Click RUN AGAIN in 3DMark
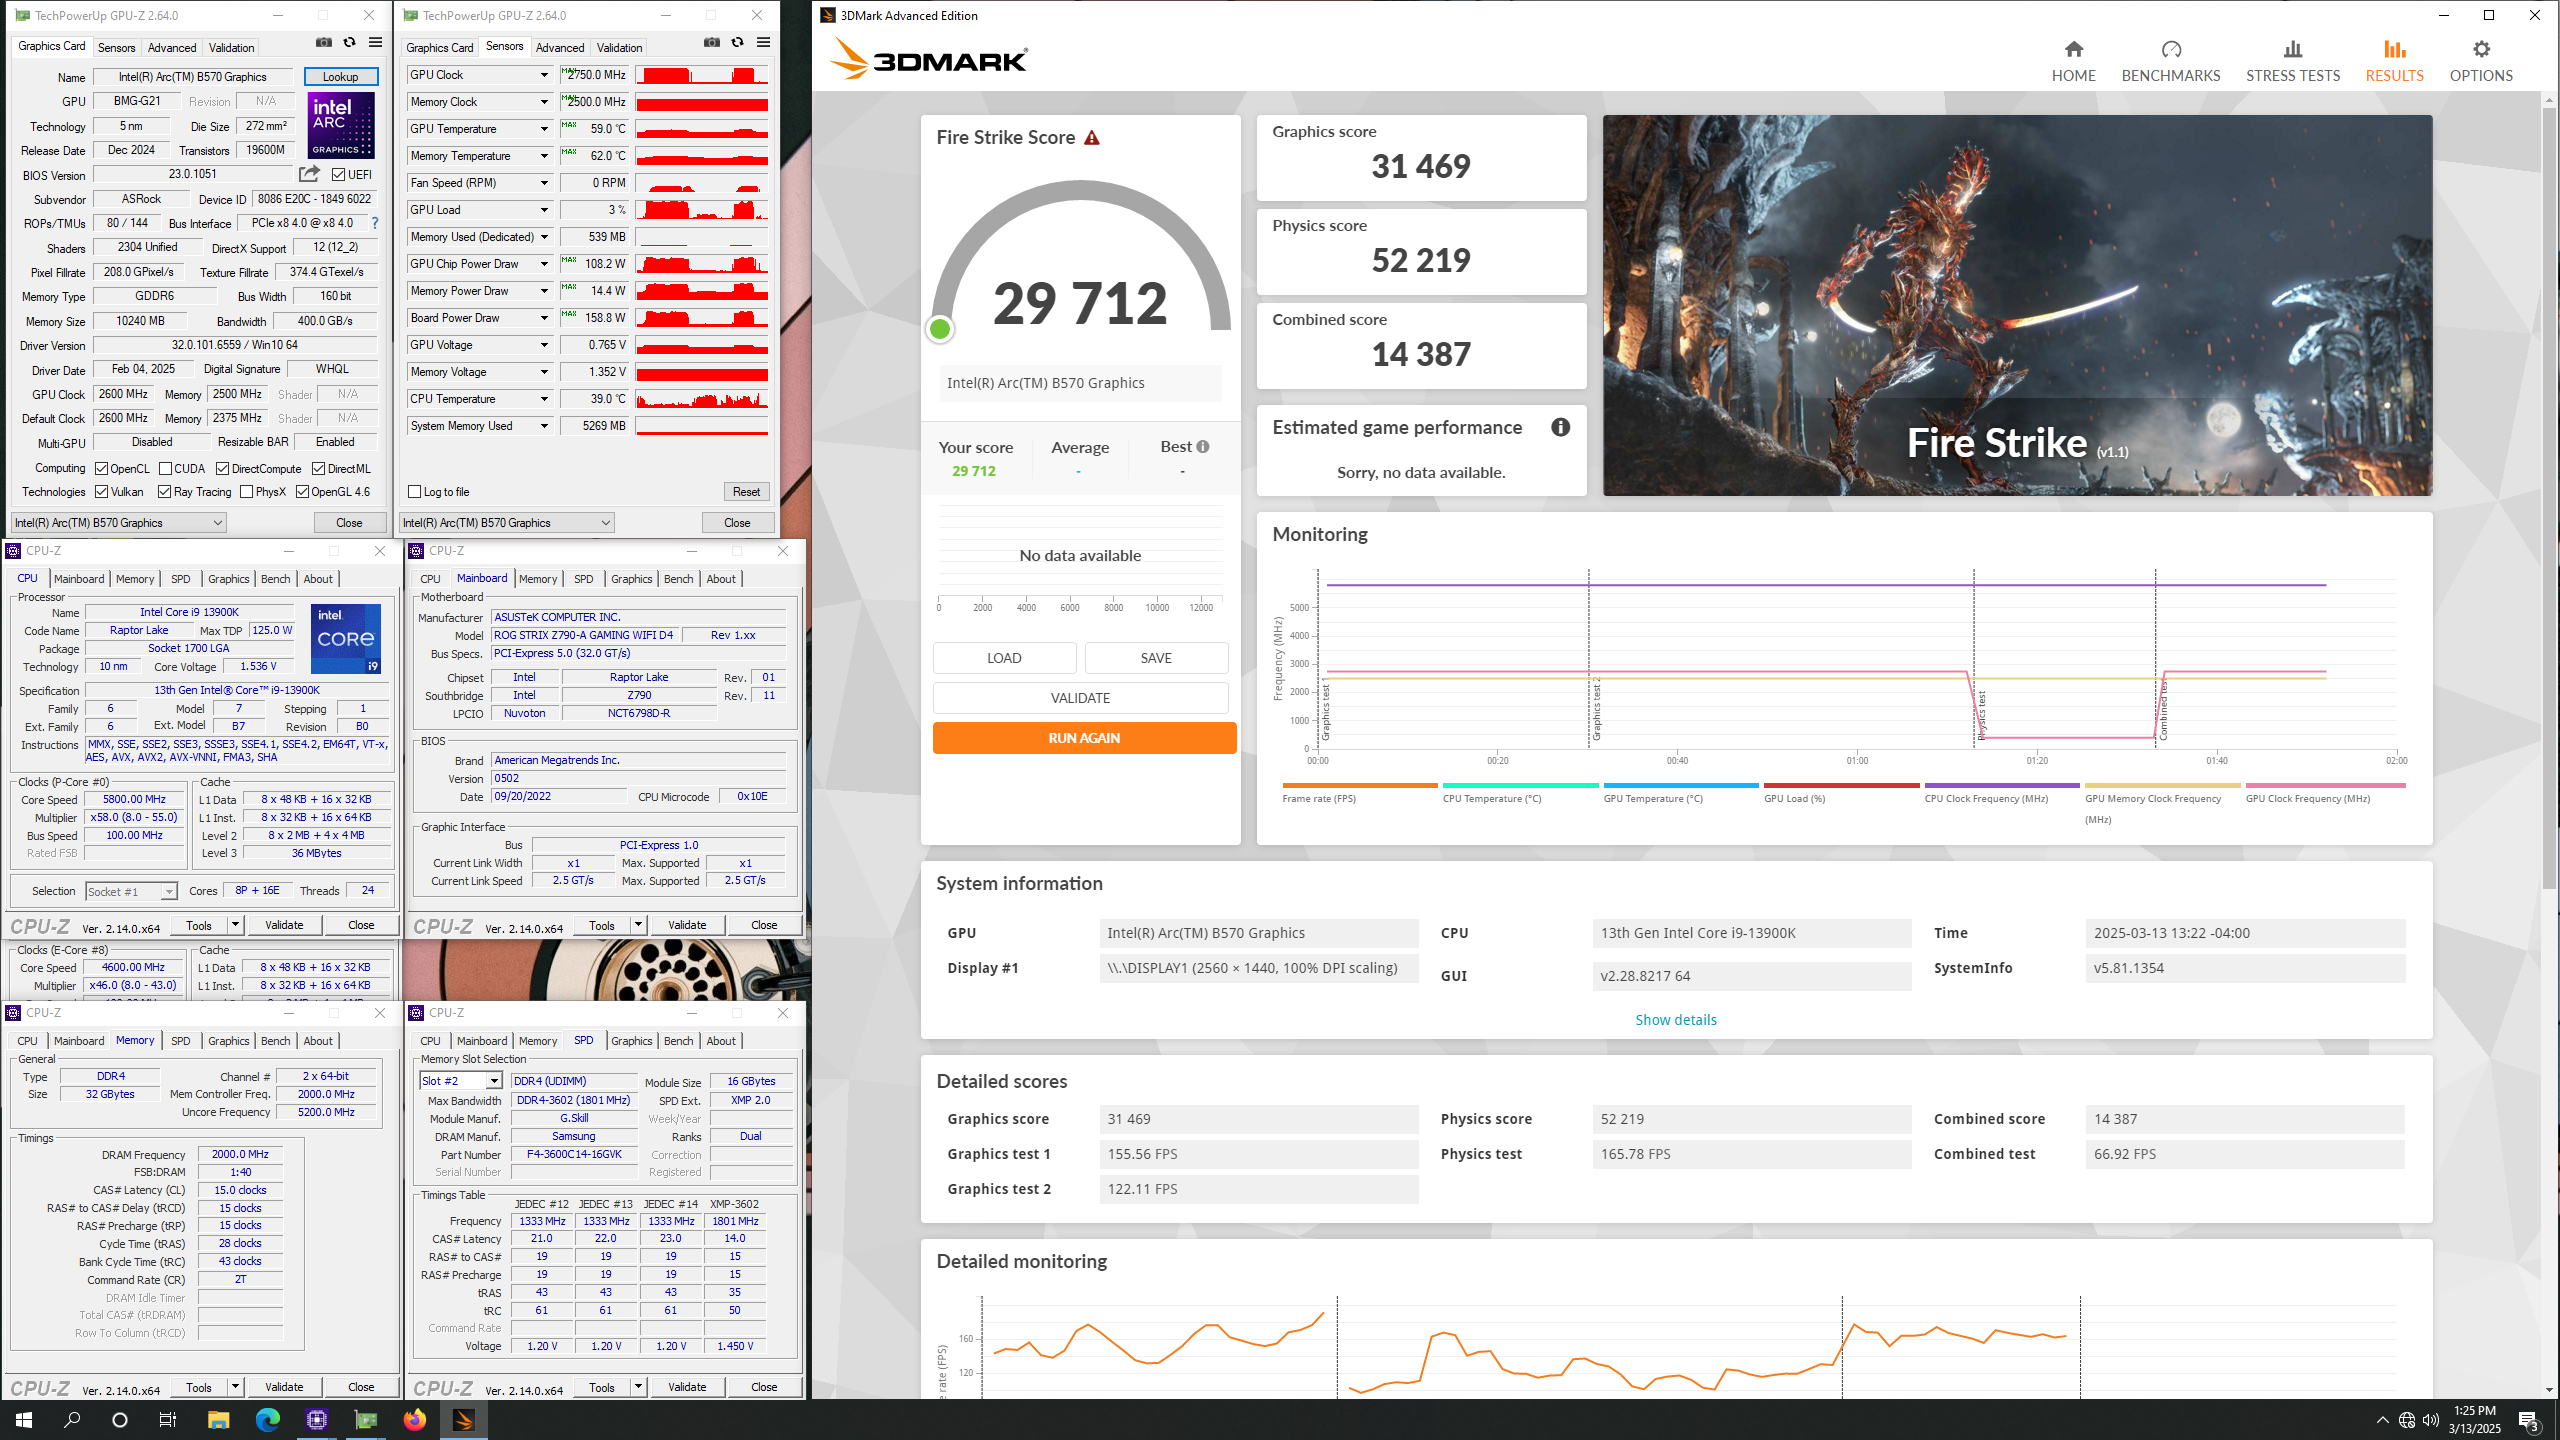The height and width of the screenshot is (1440, 2560). click(1084, 738)
